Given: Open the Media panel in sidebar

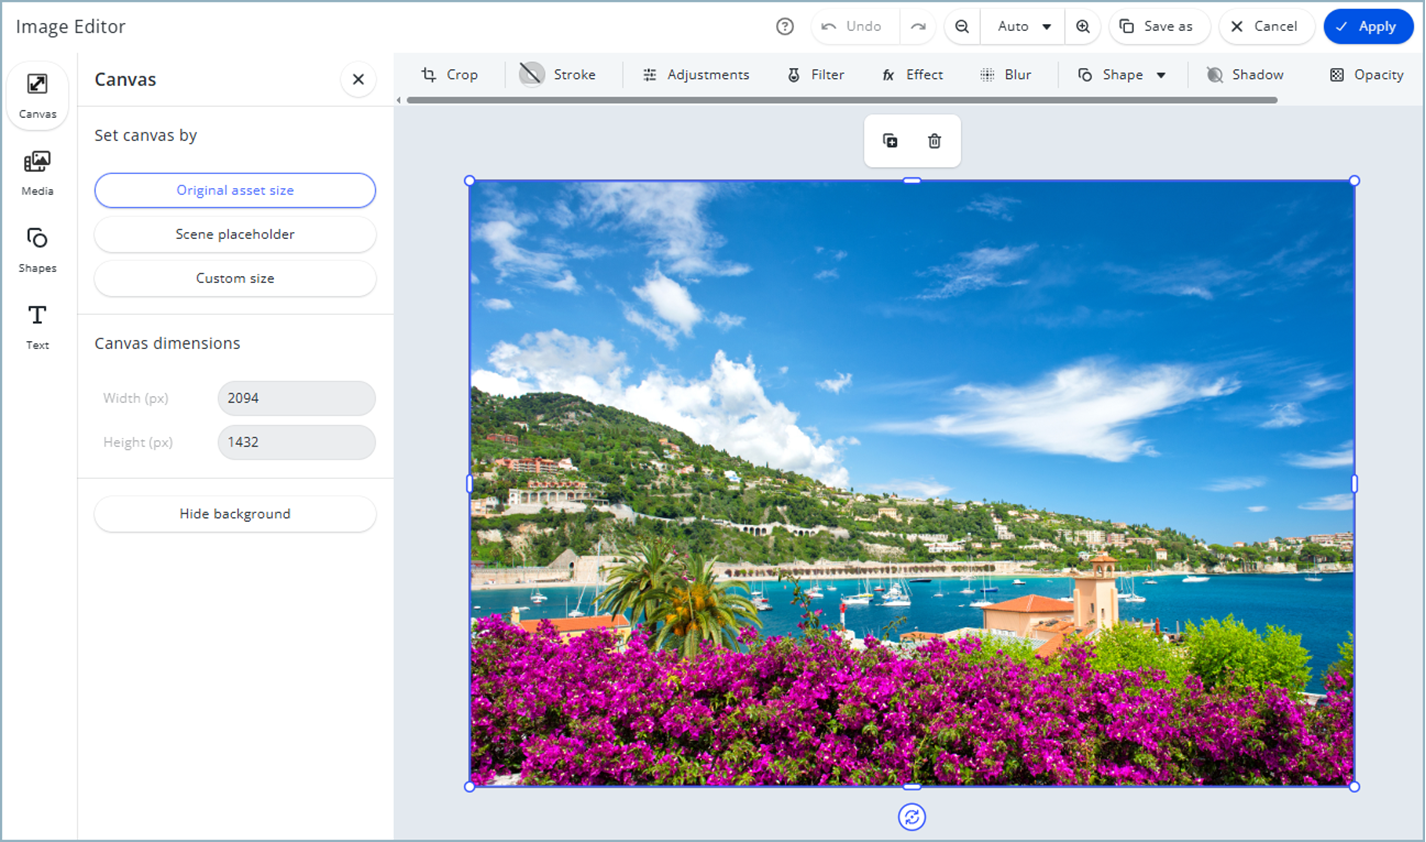Looking at the screenshot, I should [37, 172].
